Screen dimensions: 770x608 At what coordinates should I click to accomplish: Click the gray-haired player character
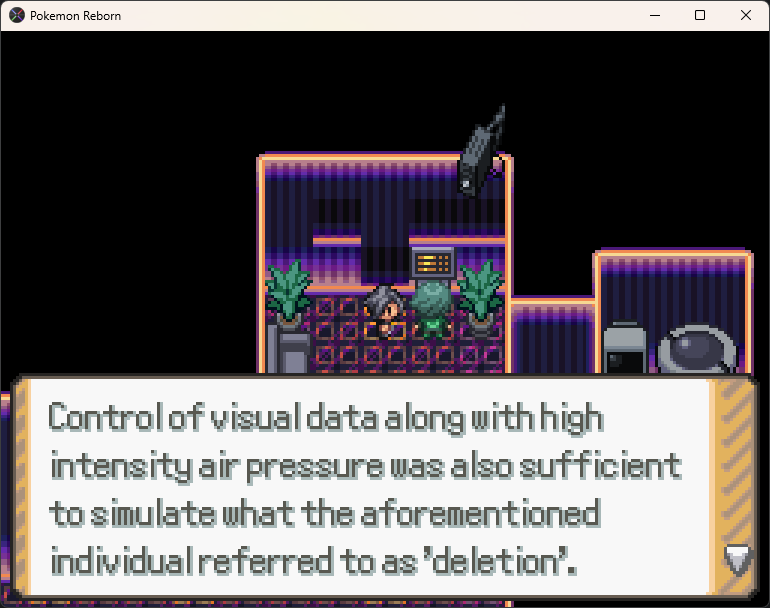385,312
